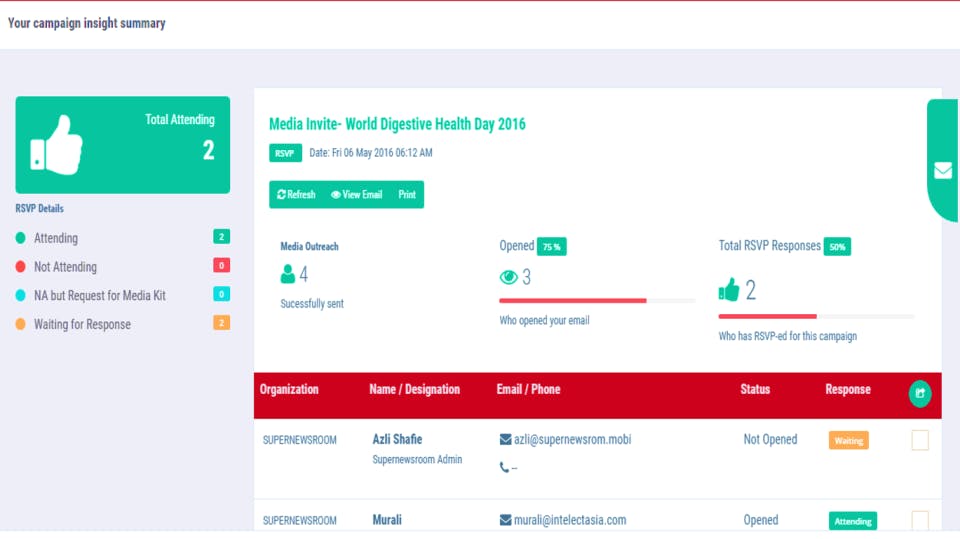Screen dimensions: 960x539
Task: Click the thumbs-up RSVP Responses icon
Action: click(729, 289)
